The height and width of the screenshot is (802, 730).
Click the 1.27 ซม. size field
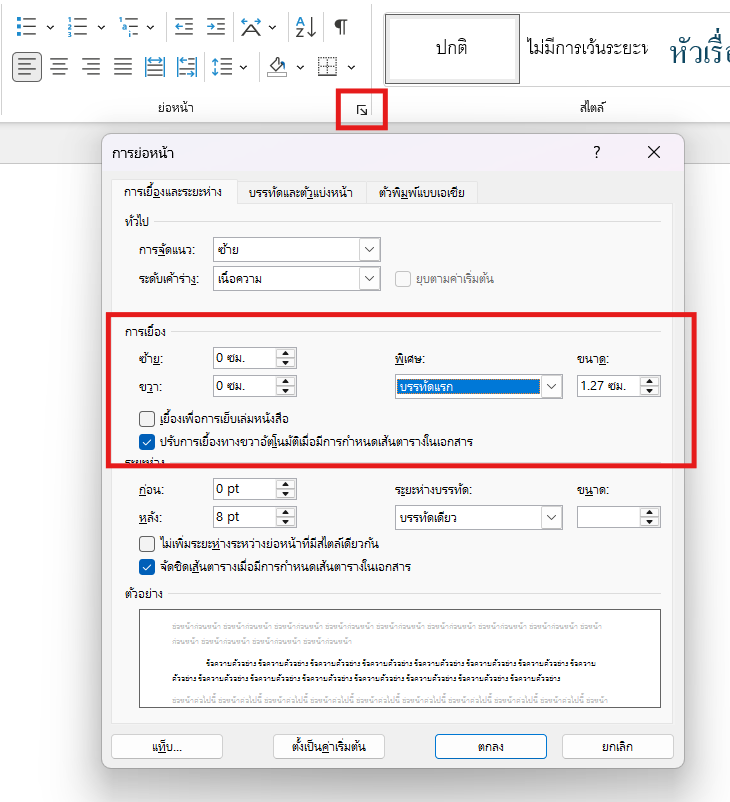click(x=609, y=386)
